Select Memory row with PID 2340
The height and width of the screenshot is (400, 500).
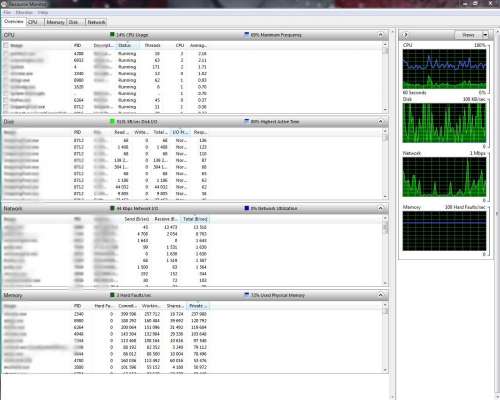coord(106,314)
